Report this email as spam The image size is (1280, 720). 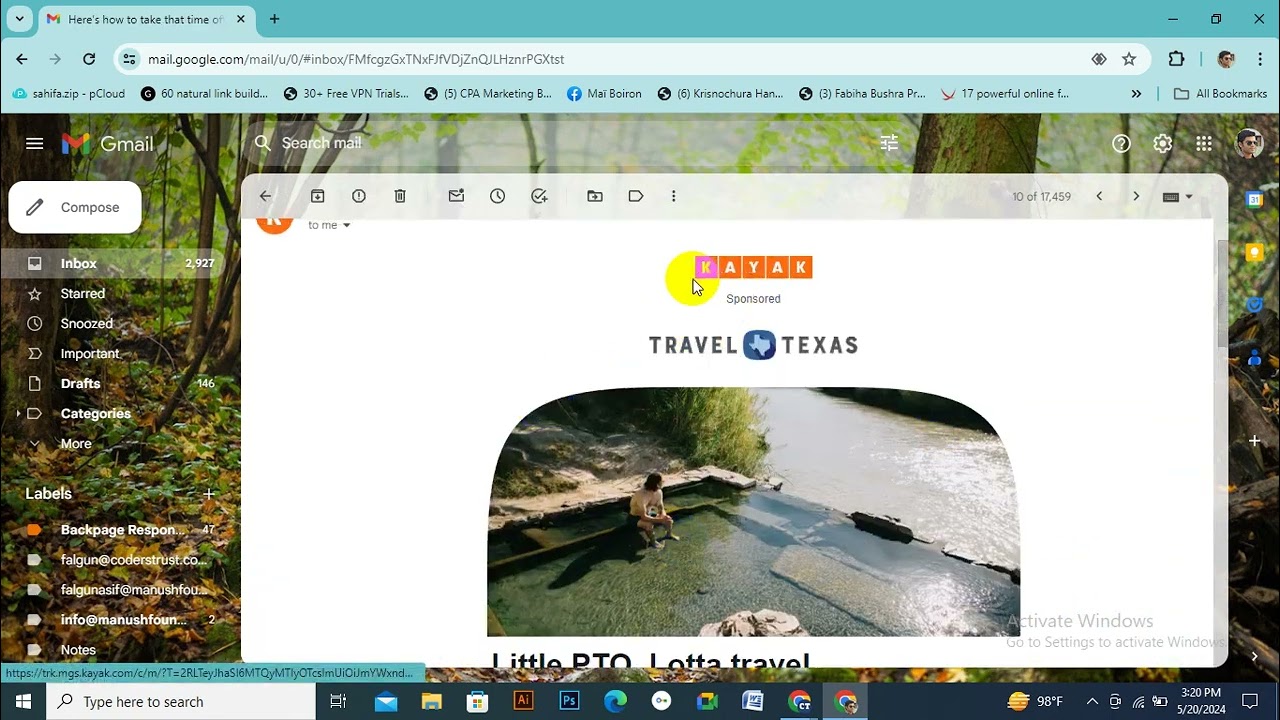click(x=359, y=196)
